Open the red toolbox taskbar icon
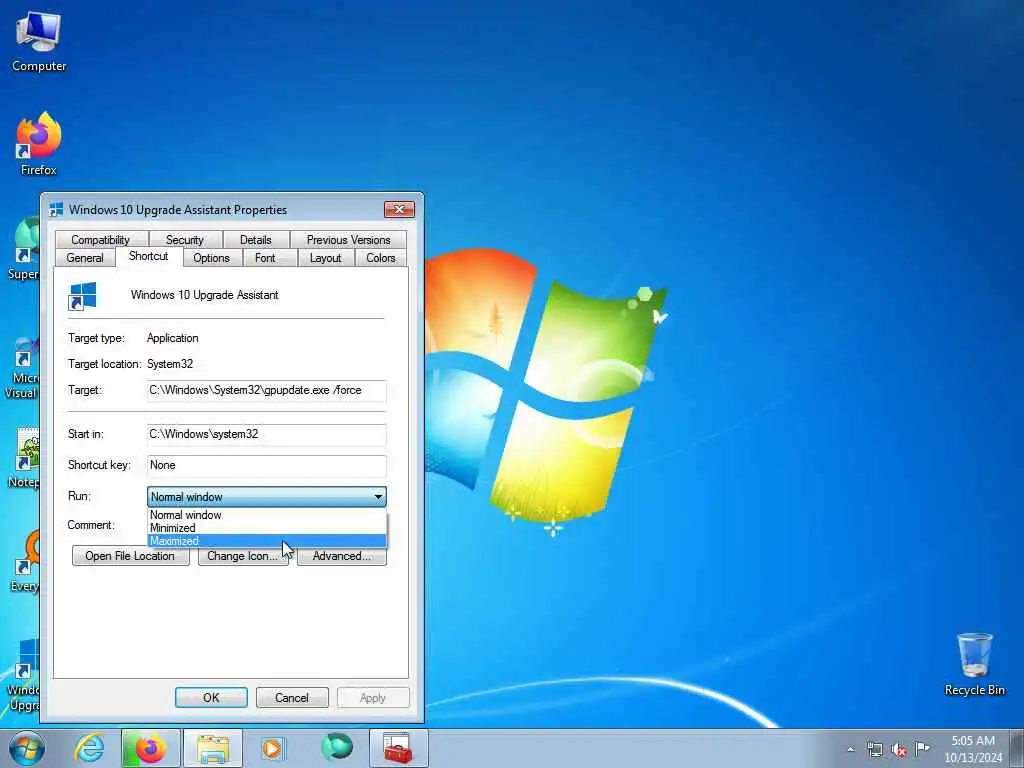This screenshot has width=1024, height=768. (x=398, y=748)
